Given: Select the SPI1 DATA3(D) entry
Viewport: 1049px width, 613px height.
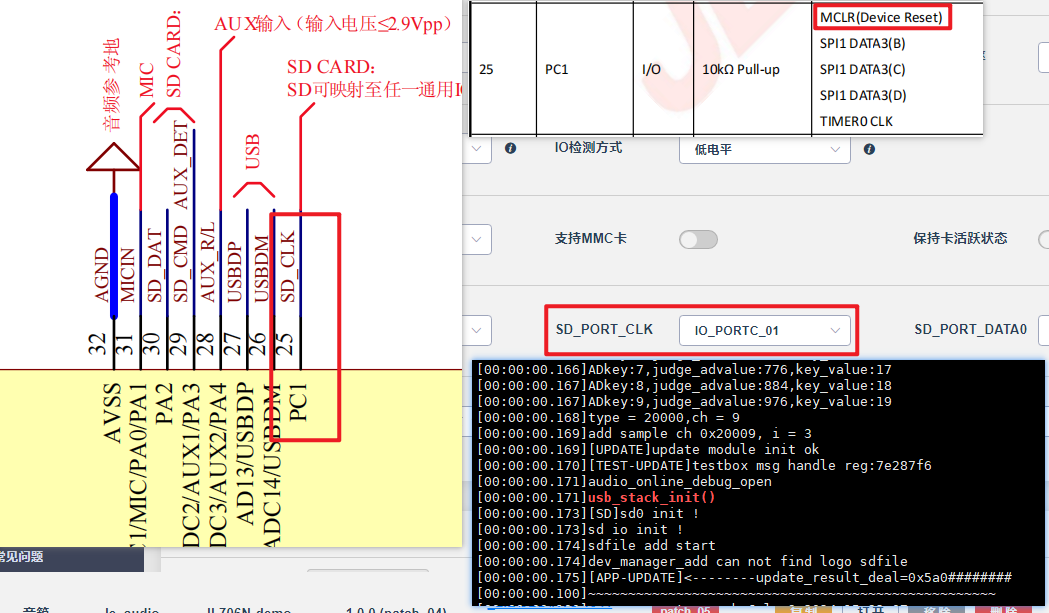Looking at the screenshot, I should point(863,96).
